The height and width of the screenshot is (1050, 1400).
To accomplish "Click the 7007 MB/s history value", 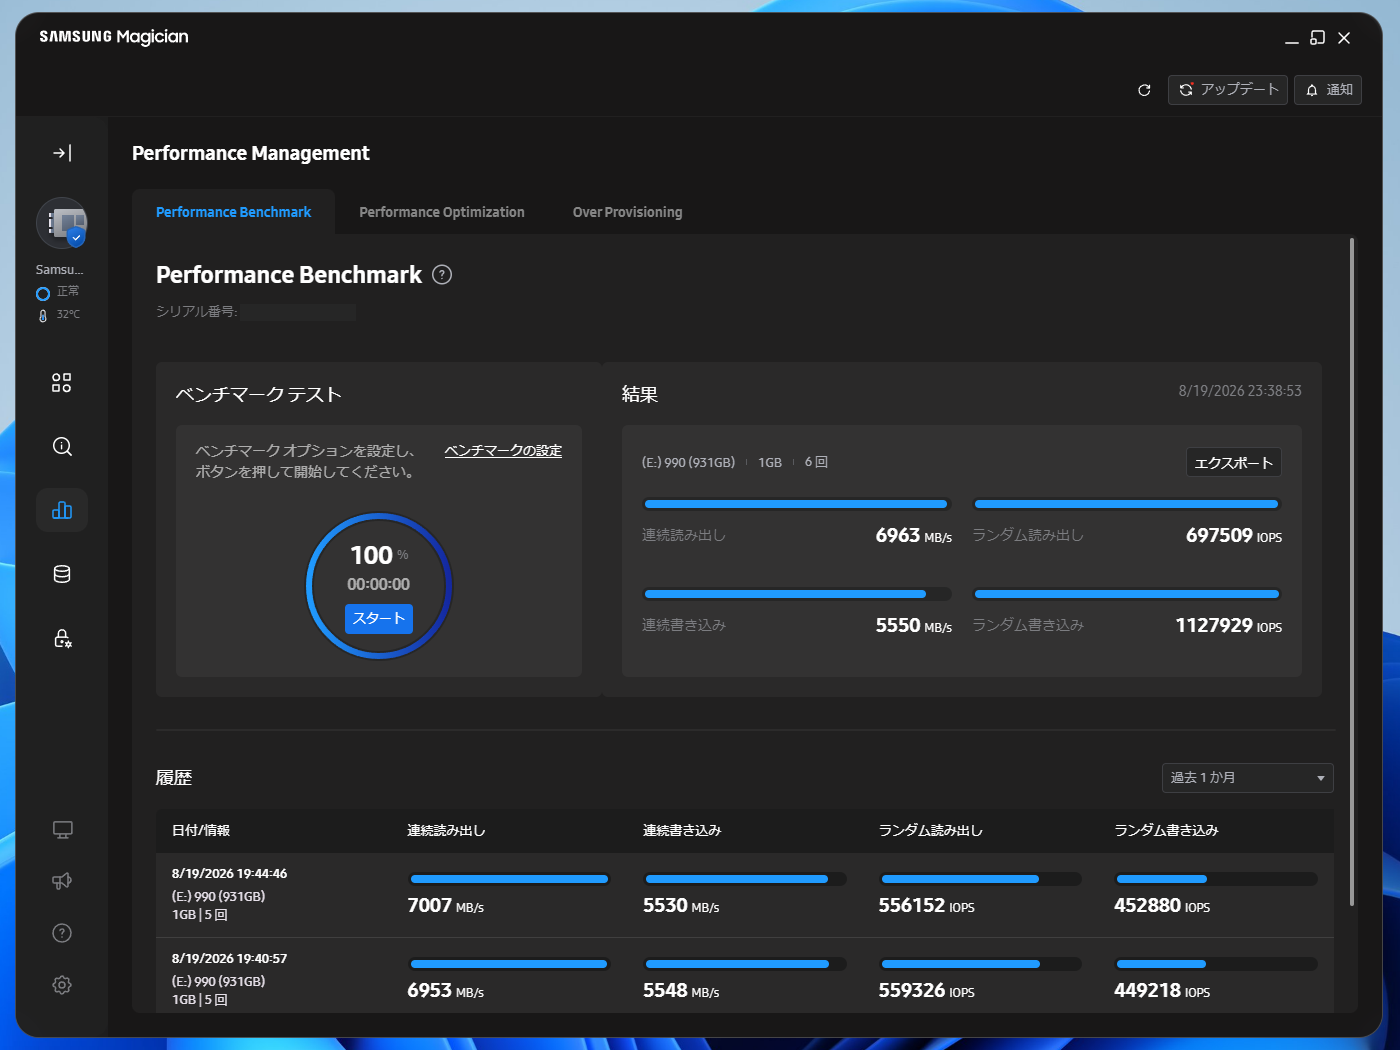I will click(445, 906).
